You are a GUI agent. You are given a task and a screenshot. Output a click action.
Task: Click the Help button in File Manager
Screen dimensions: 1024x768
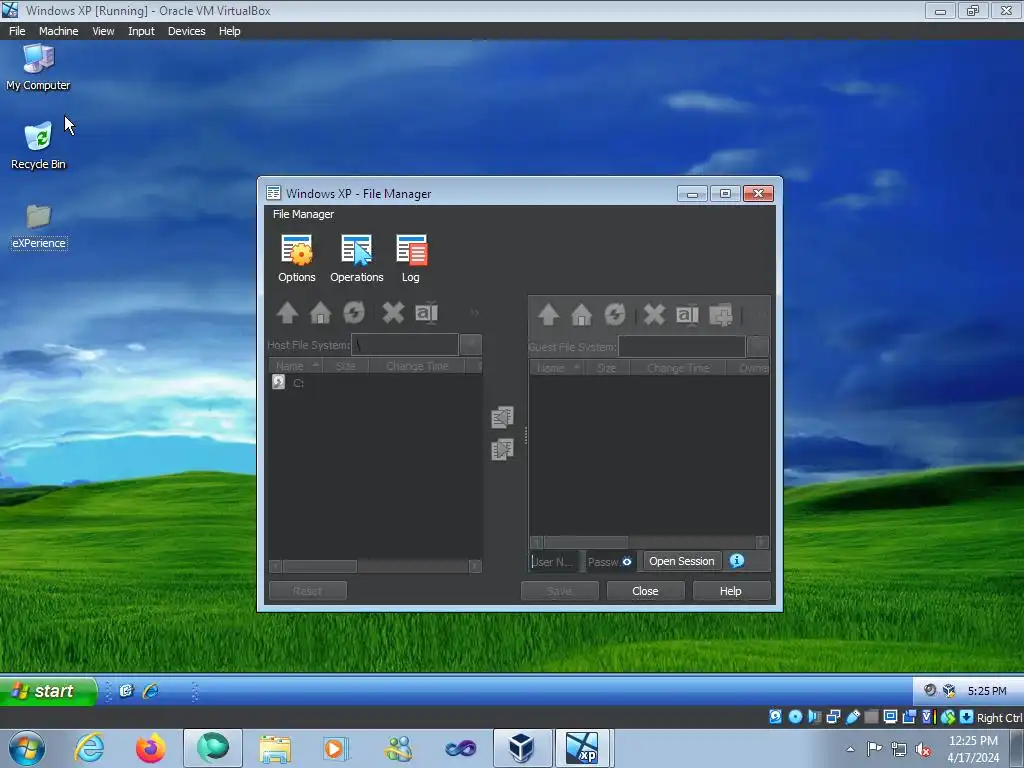[x=731, y=590]
